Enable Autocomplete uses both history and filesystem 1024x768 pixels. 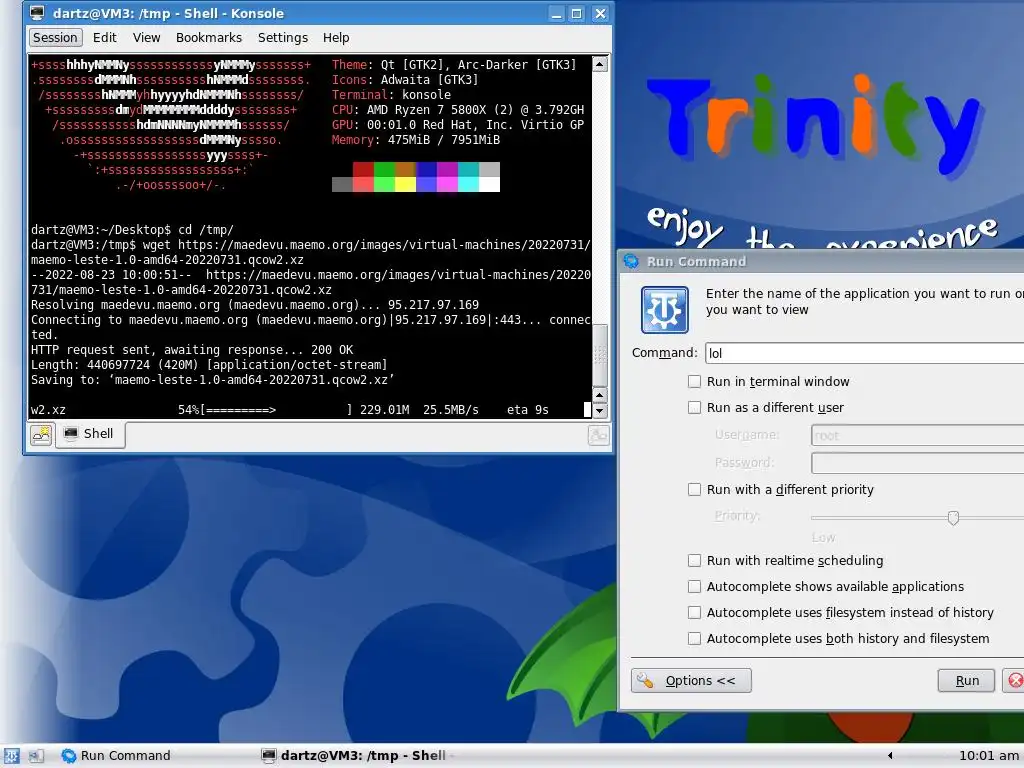click(x=694, y=639)
